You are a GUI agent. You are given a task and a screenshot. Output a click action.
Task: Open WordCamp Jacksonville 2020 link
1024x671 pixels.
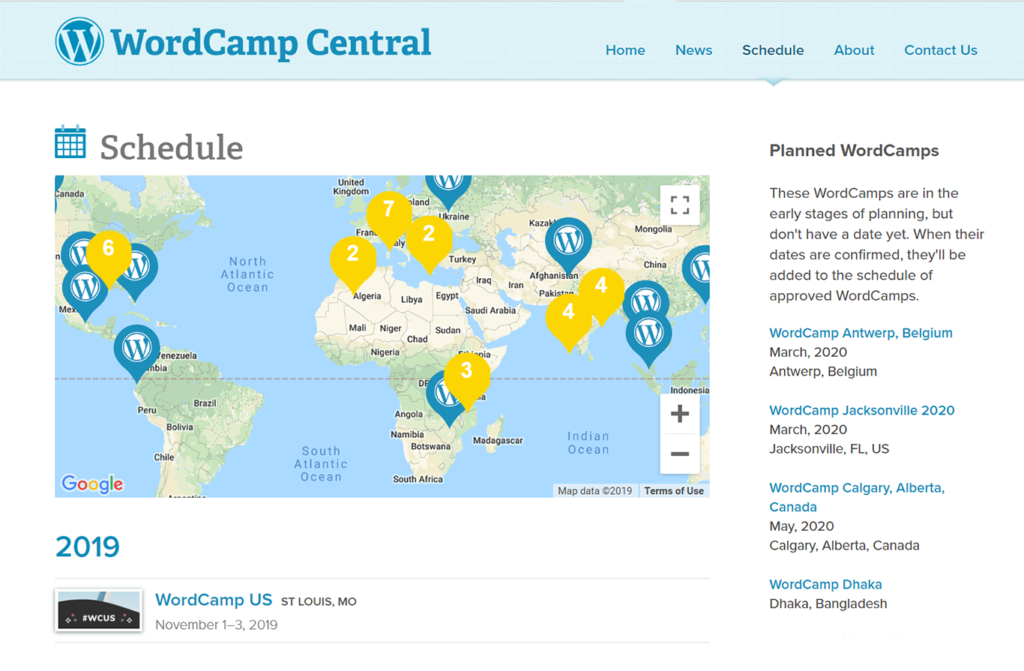coord(861,410)
